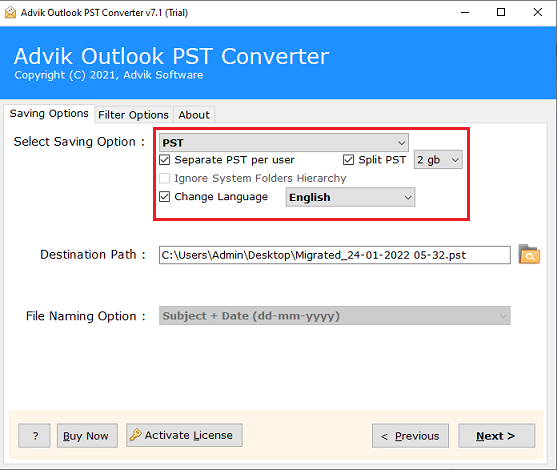The height and width of the screenshot is (470, 557).
Task: Switch to the Saving Options tab
Action: point(49,114)
